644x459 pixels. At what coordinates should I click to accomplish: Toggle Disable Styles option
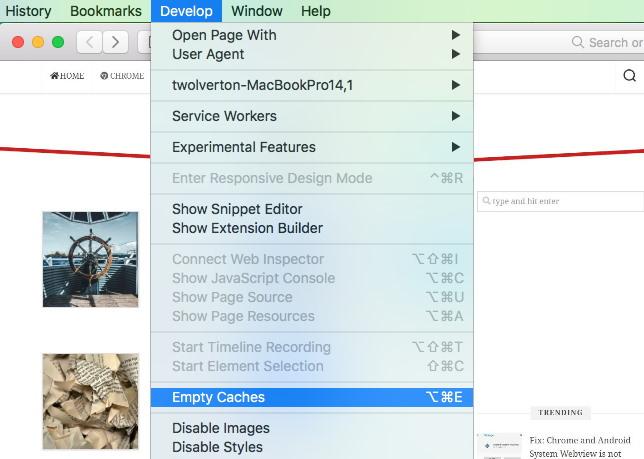217,447
